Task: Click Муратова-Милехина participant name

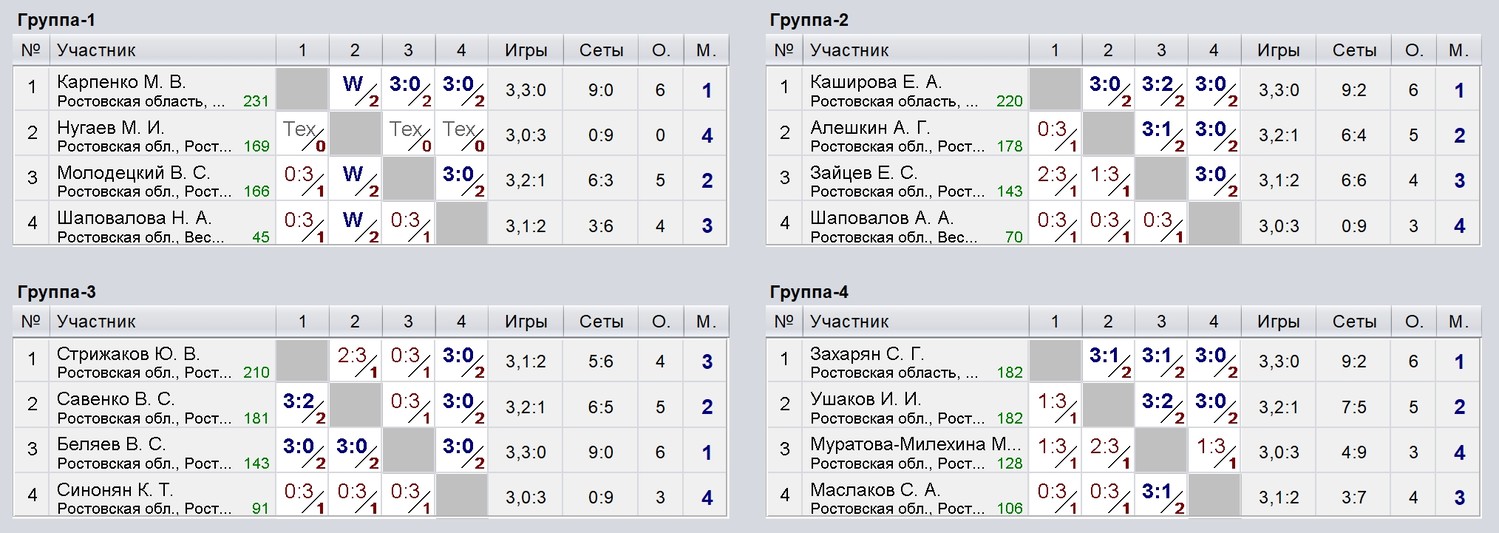Action: 914,444
